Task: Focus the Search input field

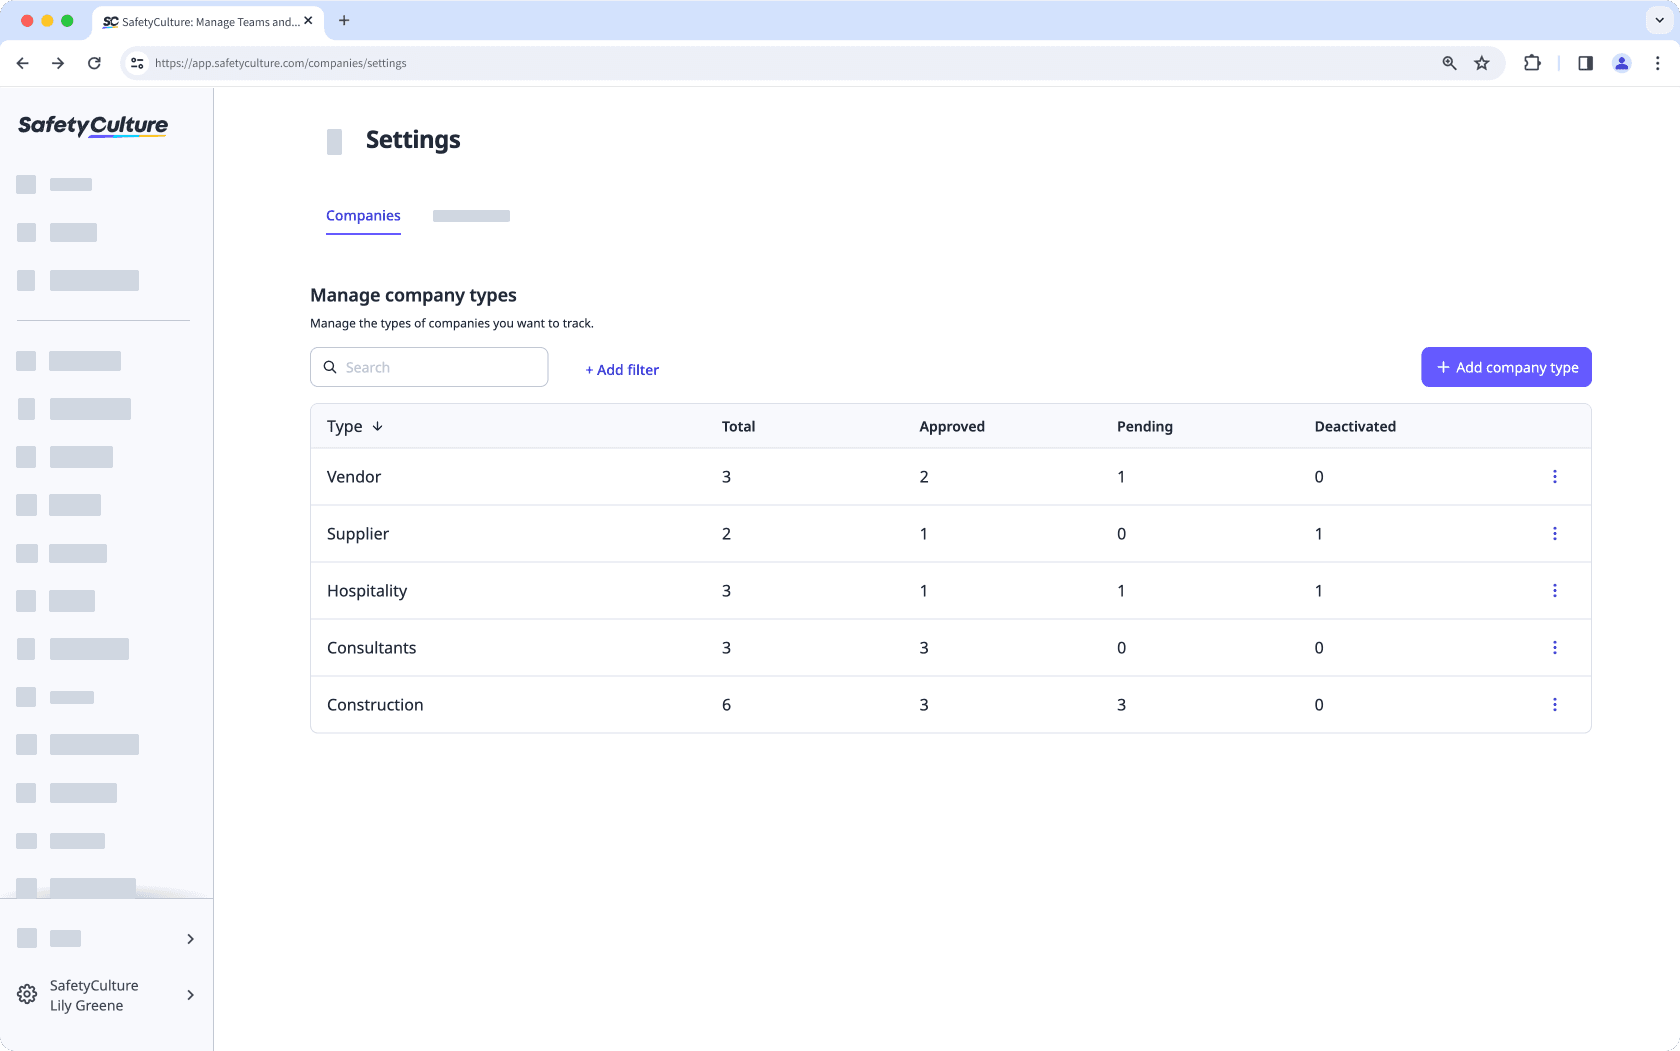Action: click(x=440, y=367)
